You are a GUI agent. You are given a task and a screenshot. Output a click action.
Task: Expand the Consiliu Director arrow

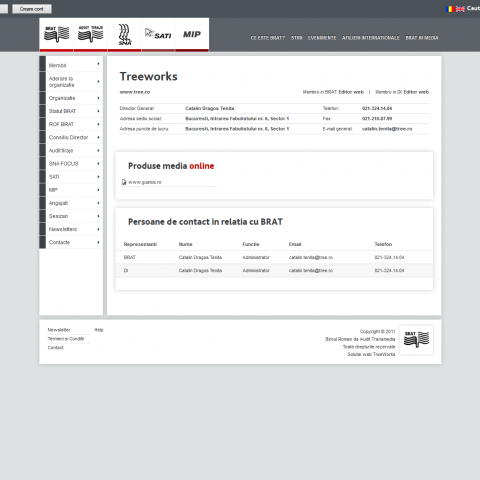(98, 137)
